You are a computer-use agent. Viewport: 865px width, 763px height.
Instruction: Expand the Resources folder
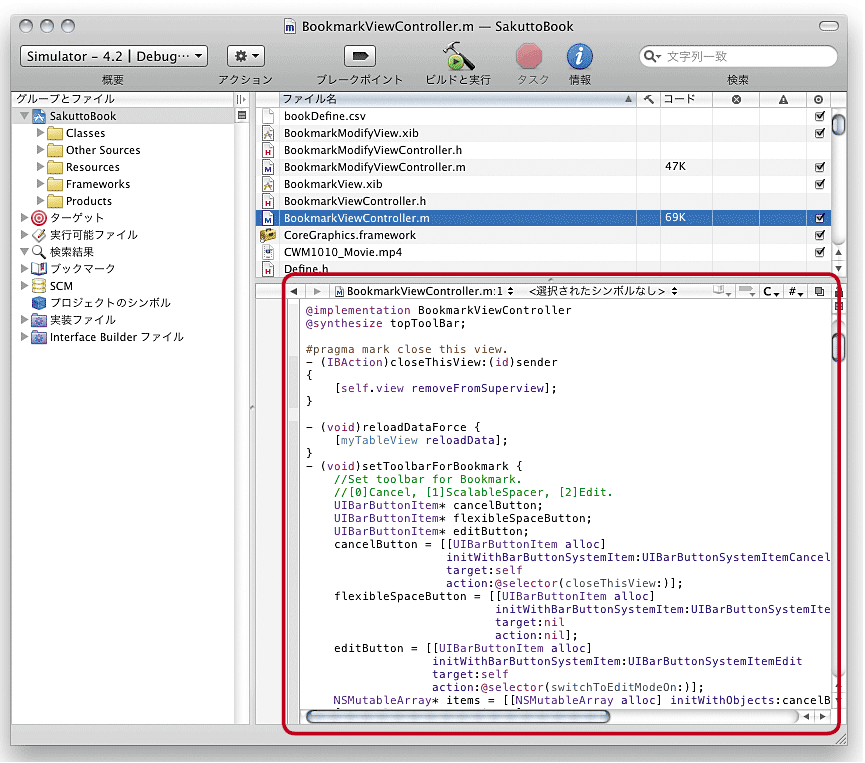click(40, 167)
